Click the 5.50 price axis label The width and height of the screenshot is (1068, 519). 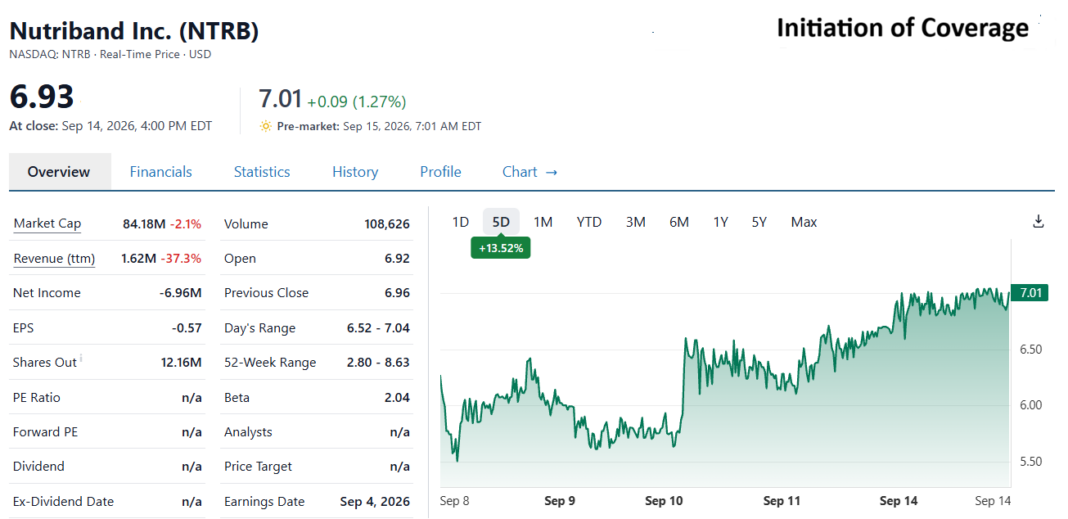pos(1031,462)
